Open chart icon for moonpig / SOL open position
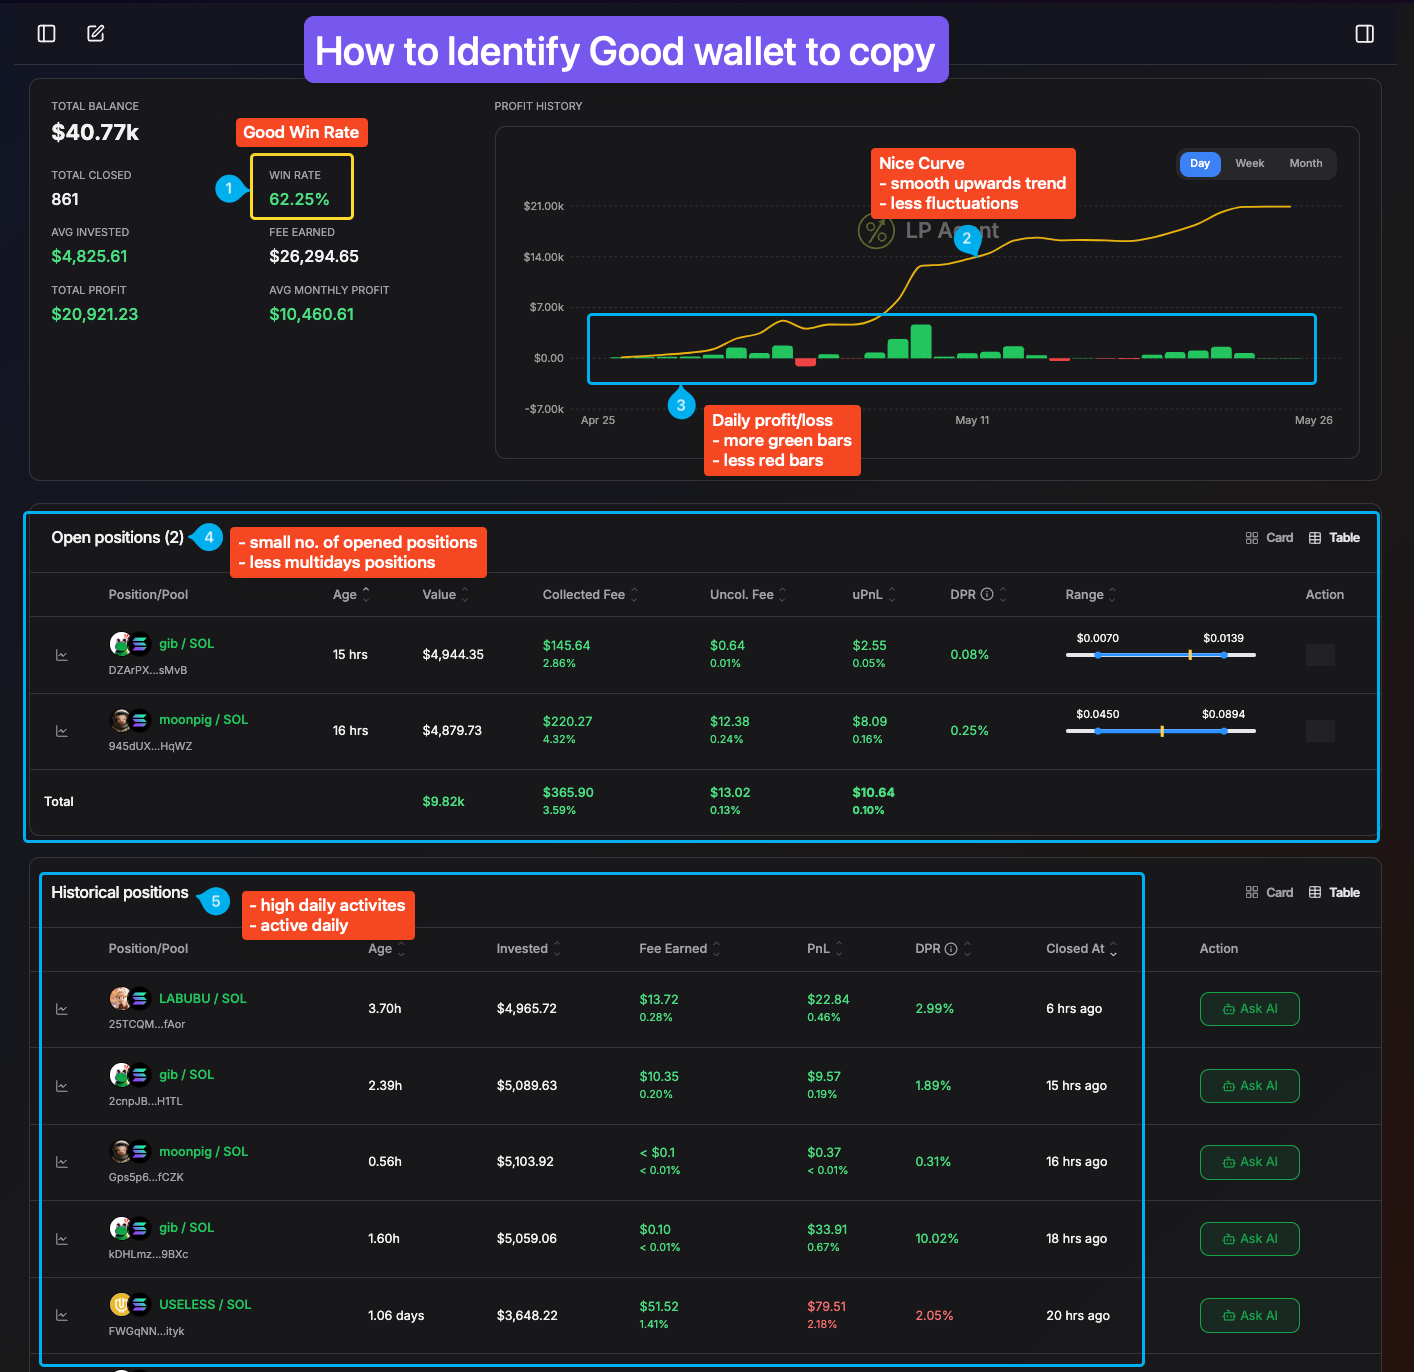1414x1372 pixels. (x=62, y=732)
